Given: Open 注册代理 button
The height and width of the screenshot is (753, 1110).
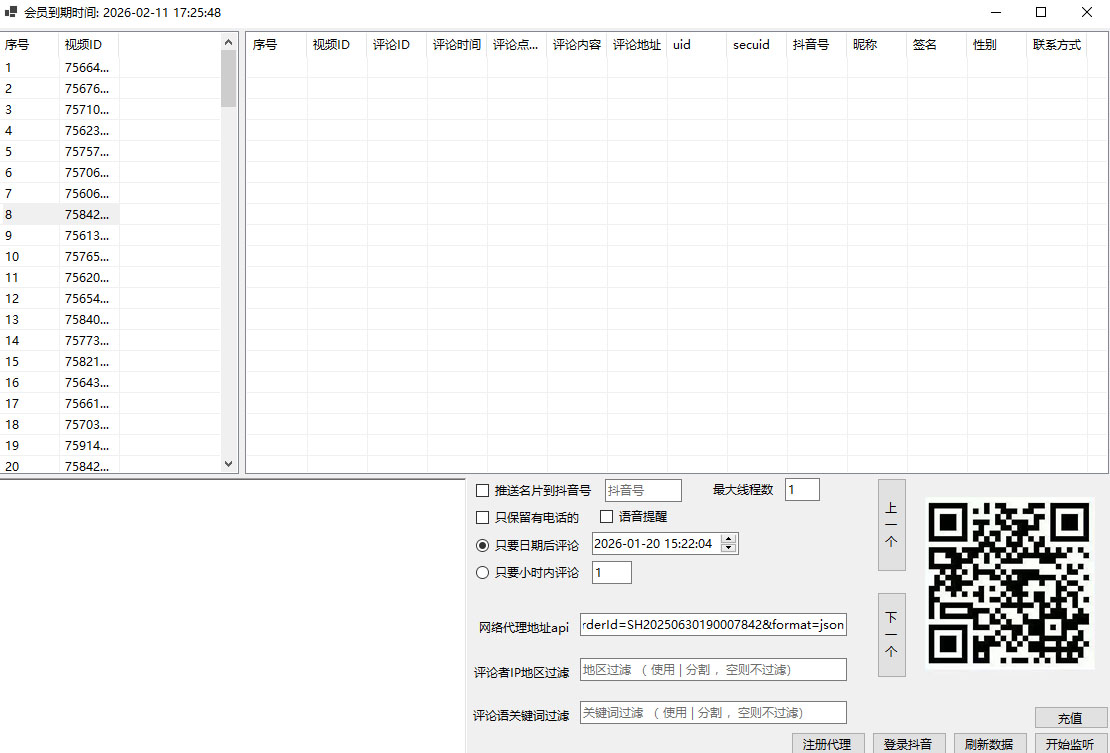Looking at the screenshot, I should point(827,744).
